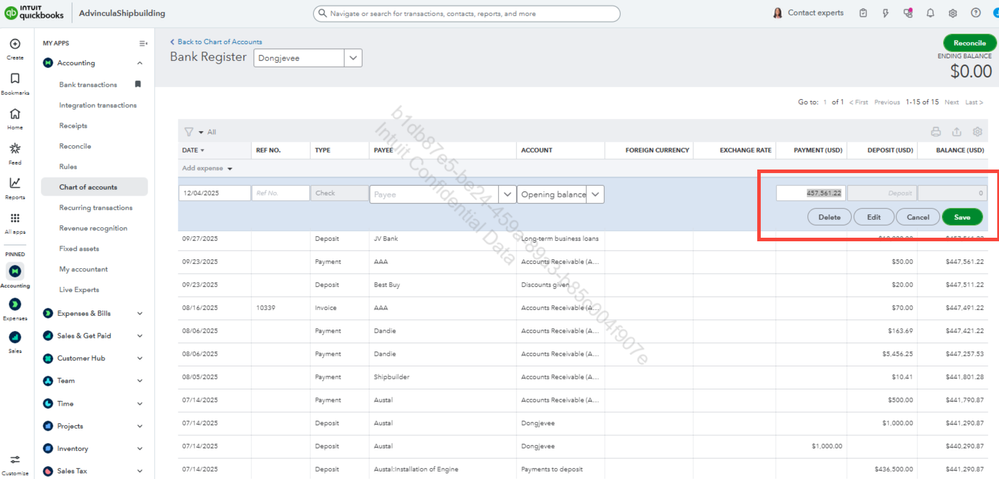The width and height of the screenshot is (999, 479).
Task: Open the notifications bell
Action: pos(931,13)
